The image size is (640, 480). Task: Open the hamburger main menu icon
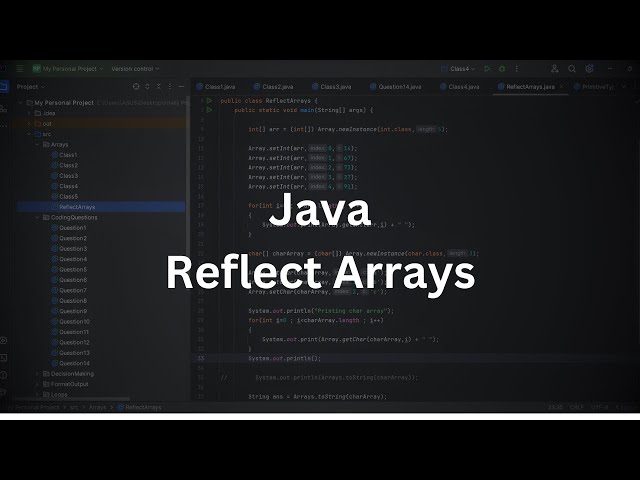pos(20,69)
